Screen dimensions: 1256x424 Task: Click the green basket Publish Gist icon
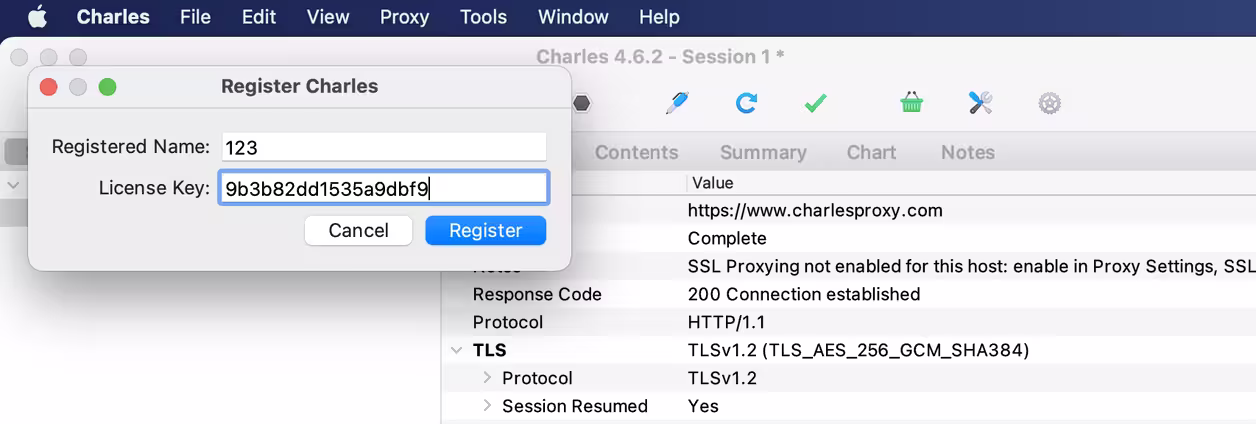[x=911, y=103]
